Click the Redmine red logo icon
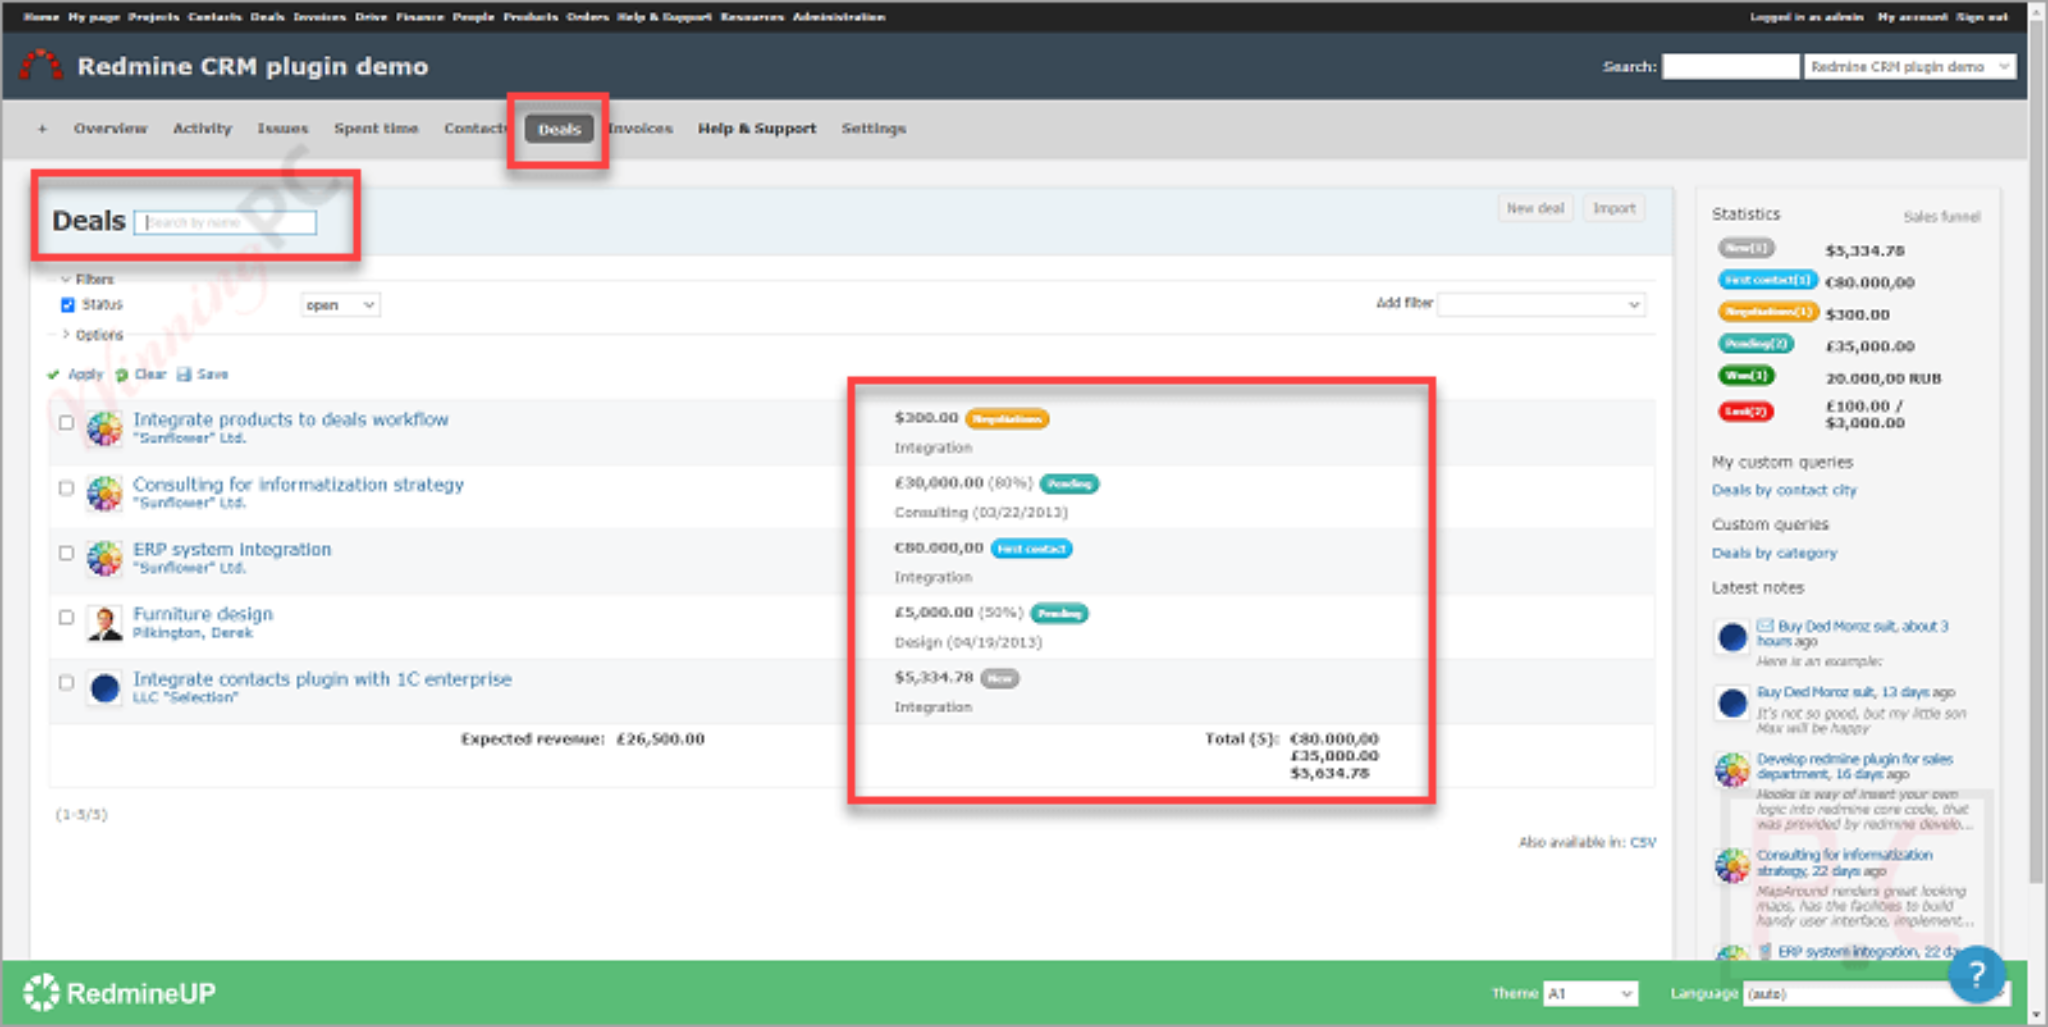This screenshot has height=1027, width=2048. coord(41,65)
